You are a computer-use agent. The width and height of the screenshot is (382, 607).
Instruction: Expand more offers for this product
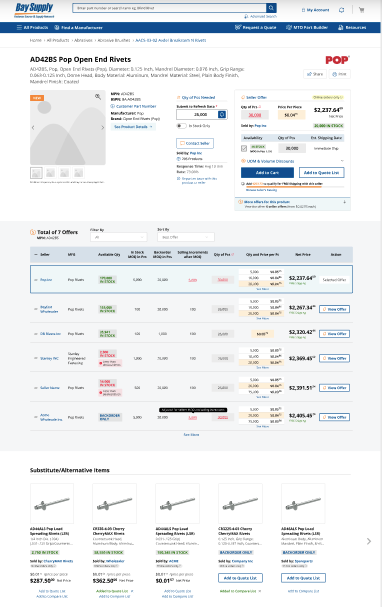click(x=293, y=204)
